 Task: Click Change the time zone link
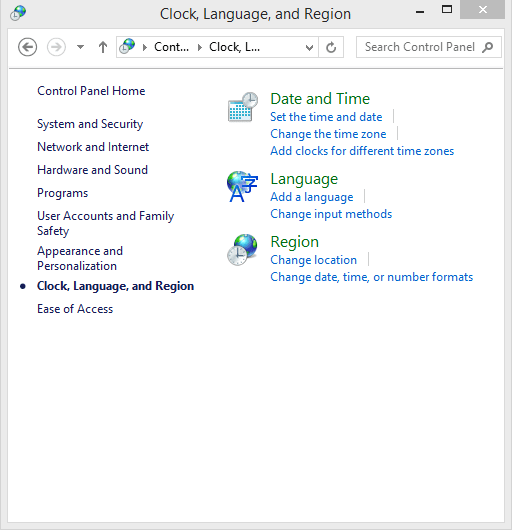(328, 134)
